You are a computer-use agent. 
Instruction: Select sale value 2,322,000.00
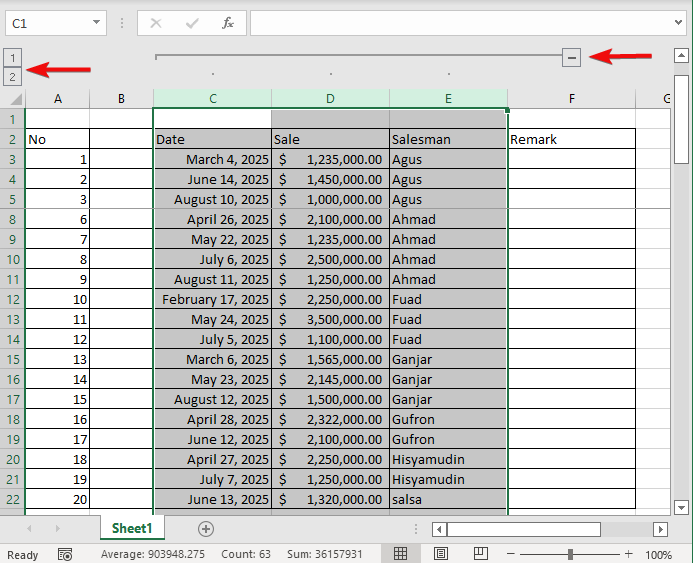[x=330, y=419]
